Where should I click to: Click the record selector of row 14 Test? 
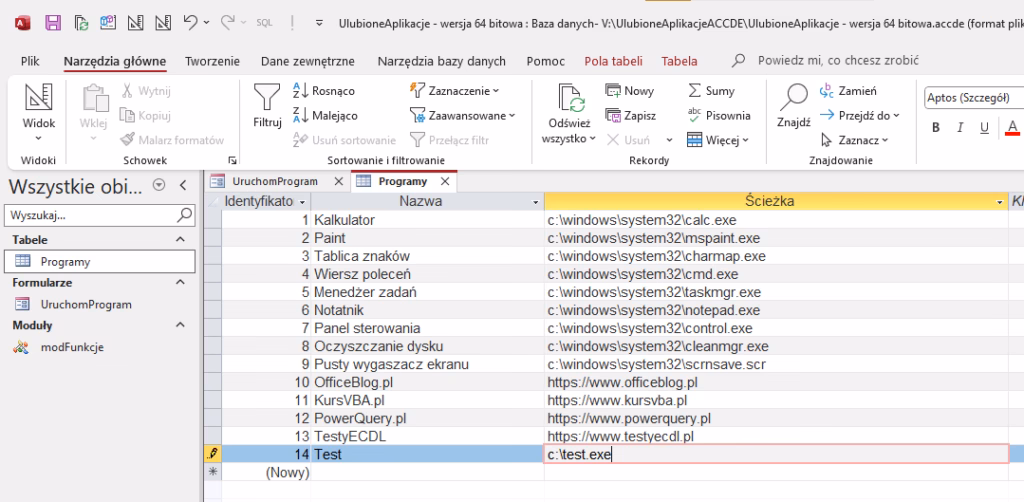[213, 454]
